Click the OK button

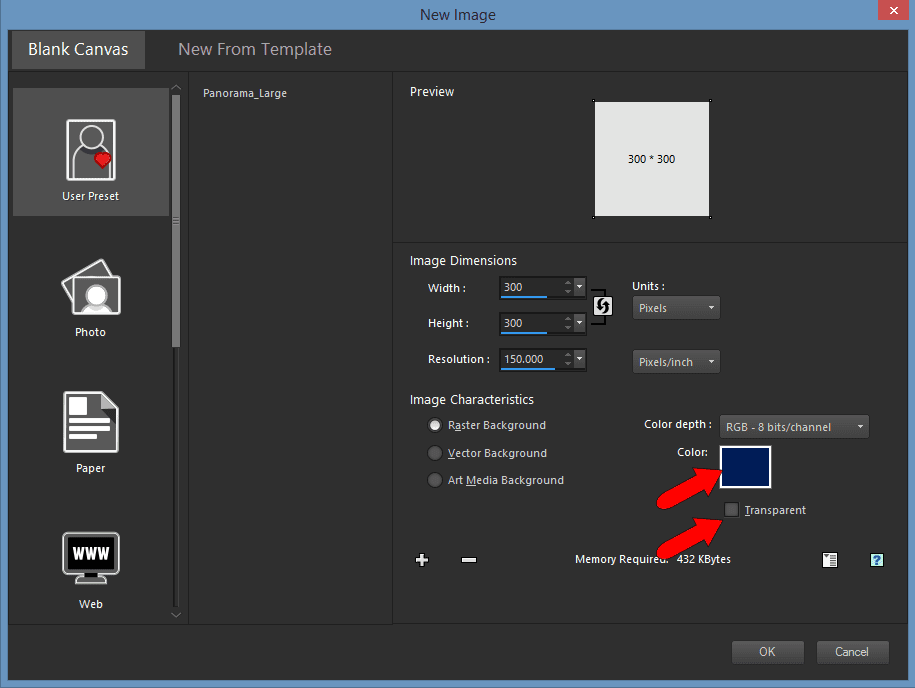coord(767,652)
